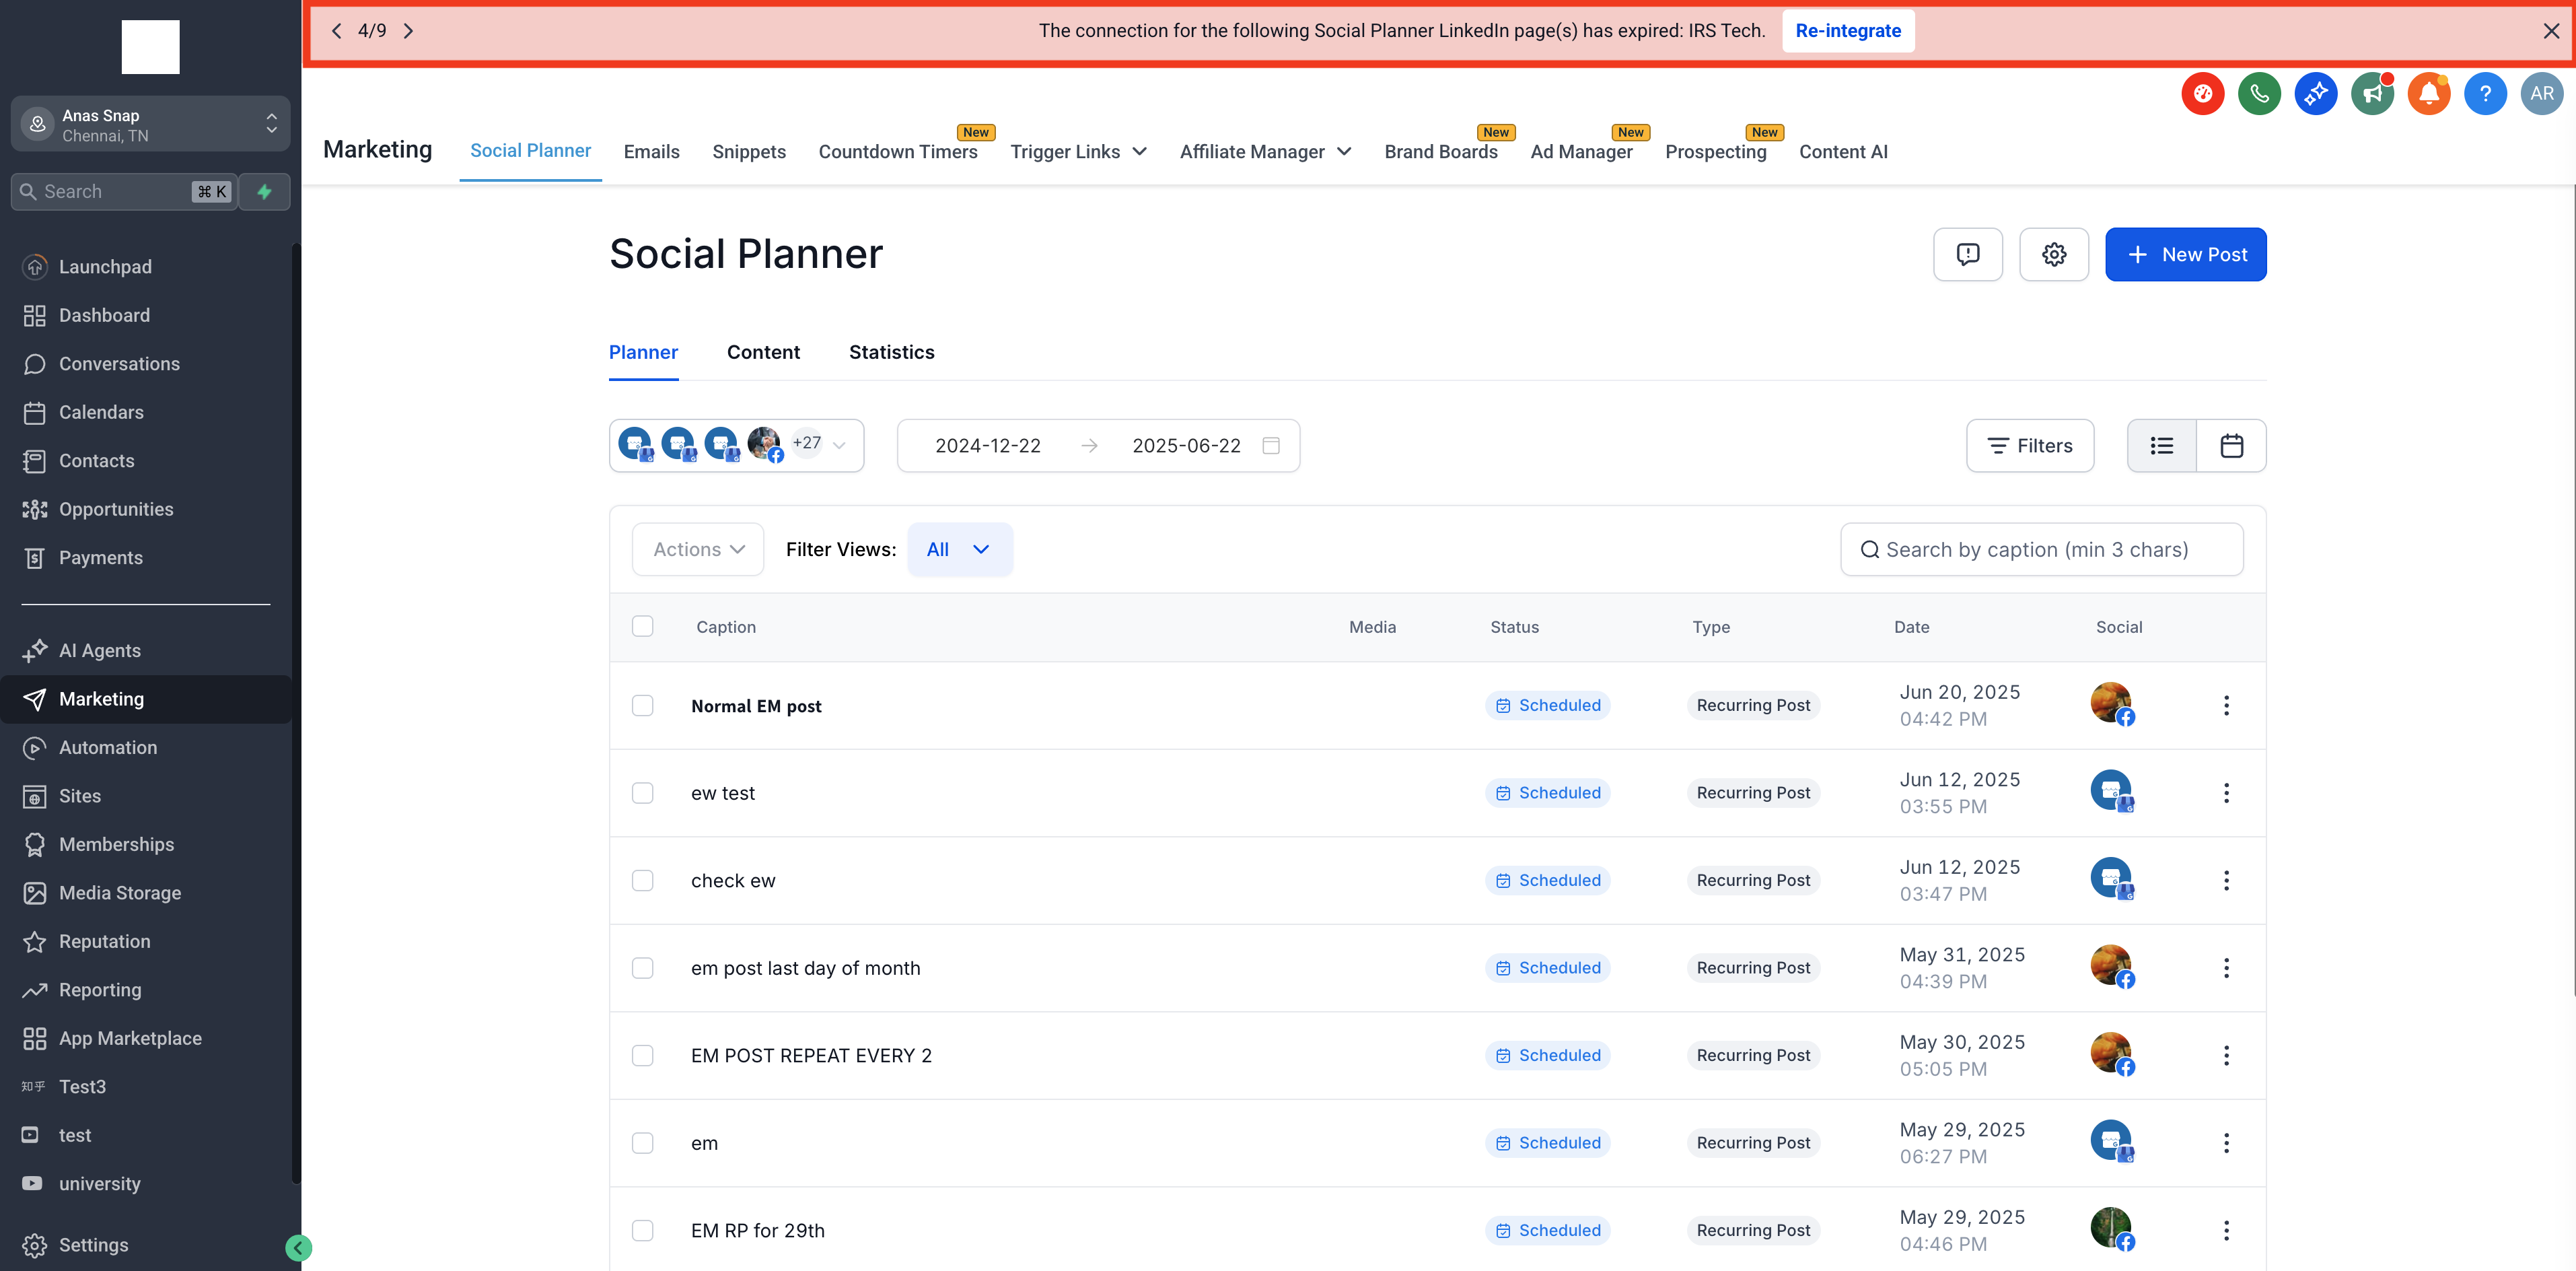Screen dimensions: 2576x1271
Task: Collapse sidebar with green arrow icon
Action: click(x=298, y=1247)
